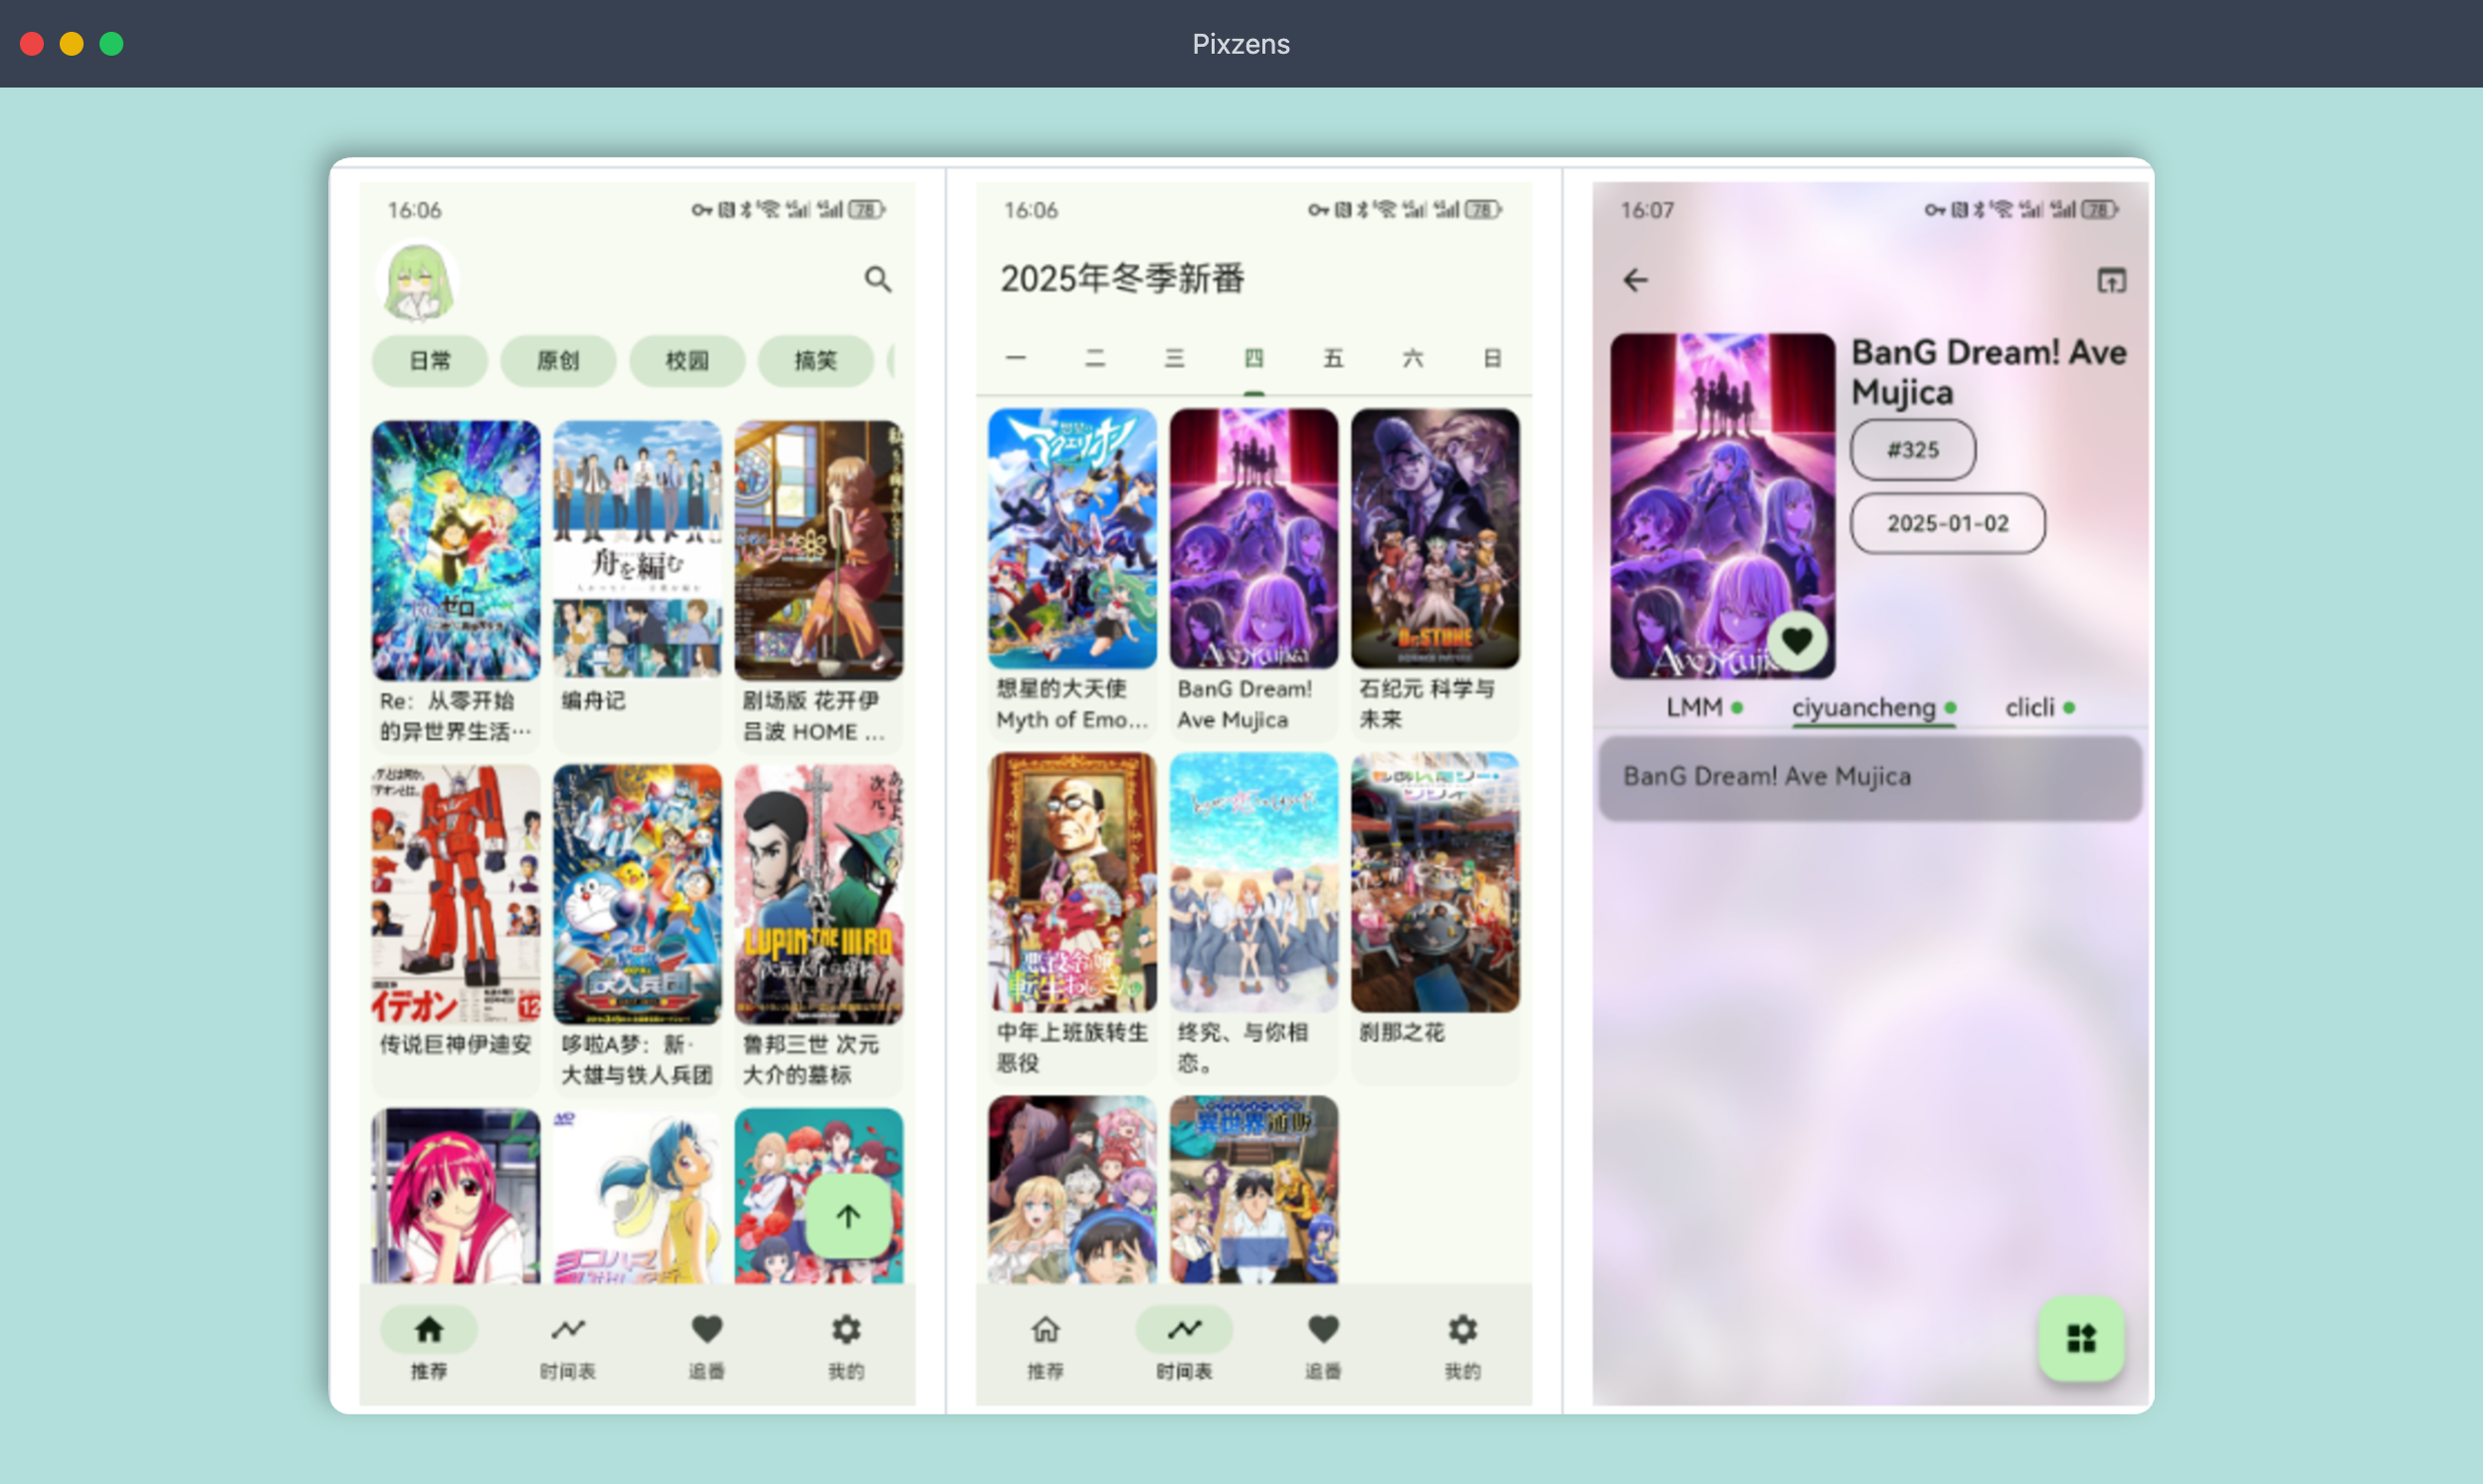Click the back arrow on detail page
This screenshot has height=1484, width=2483.
pyautogui.click(x=1635, y=280)
